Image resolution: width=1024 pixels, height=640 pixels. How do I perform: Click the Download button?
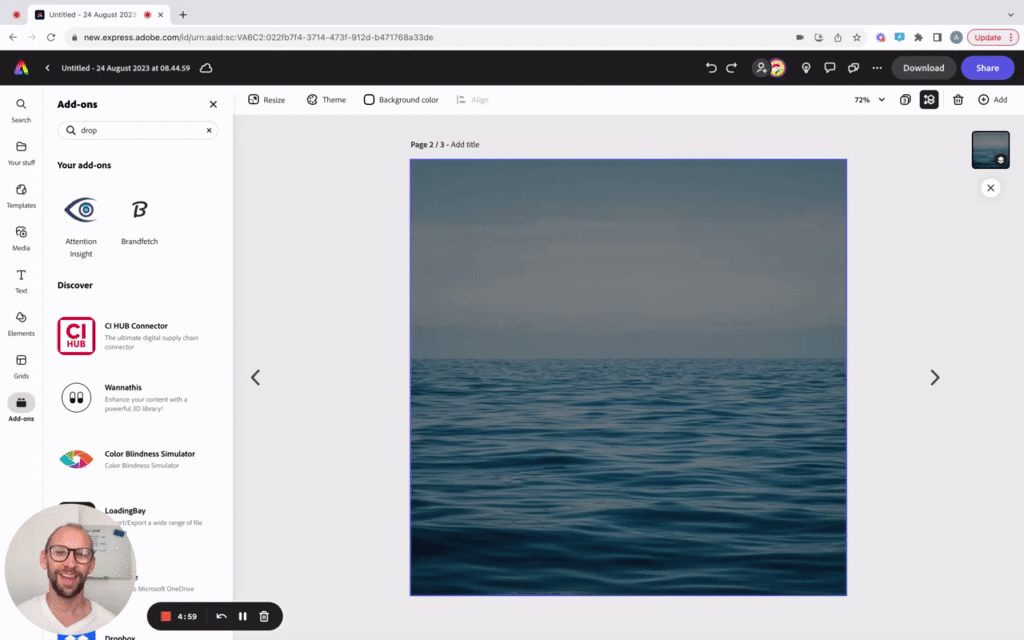922,68
